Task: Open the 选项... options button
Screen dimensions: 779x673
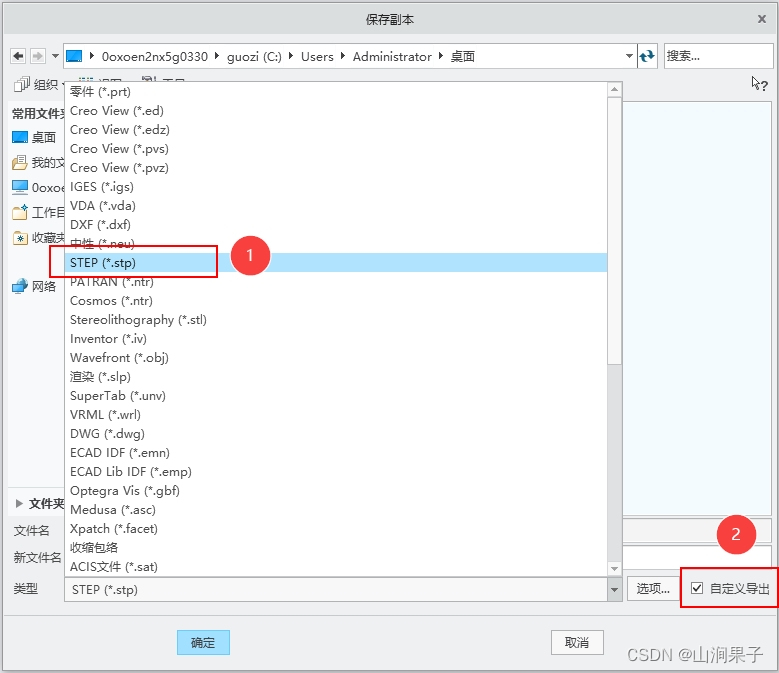Action: click(x=653, y=589)
